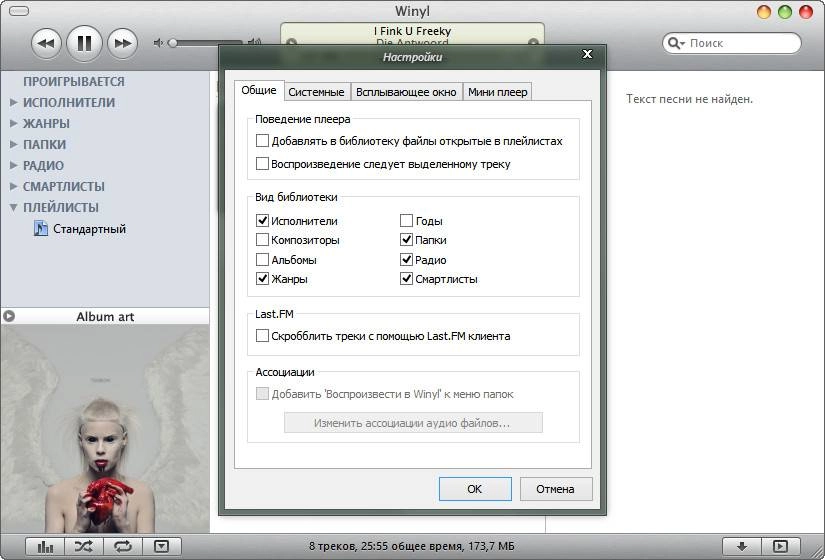Expand ИСПОЛНИТЕЛИ tree arrow
Image resolution: width=825 pixels, height=560 pixels.
pyautogui.click(x=14, y=102)
